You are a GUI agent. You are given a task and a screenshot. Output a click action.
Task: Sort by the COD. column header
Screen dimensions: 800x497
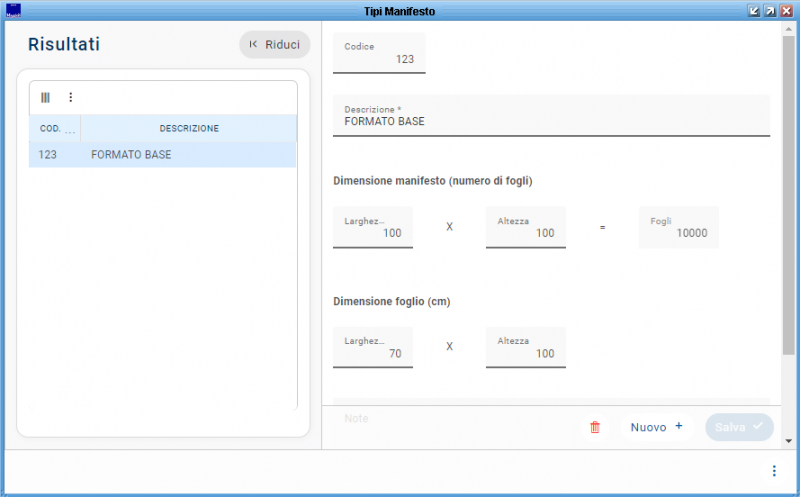[51, 128]
